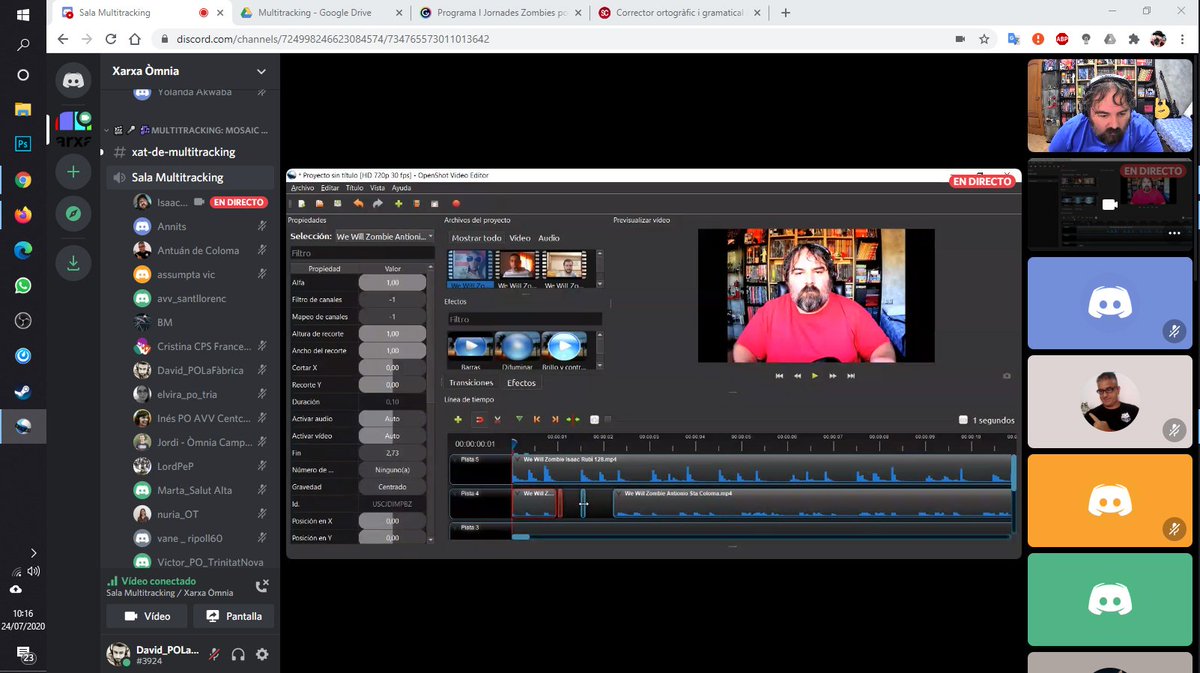Select the Xarxa Òmnia server icon
The height and width of the screenshot is (673, 1200).
(73, 127)
